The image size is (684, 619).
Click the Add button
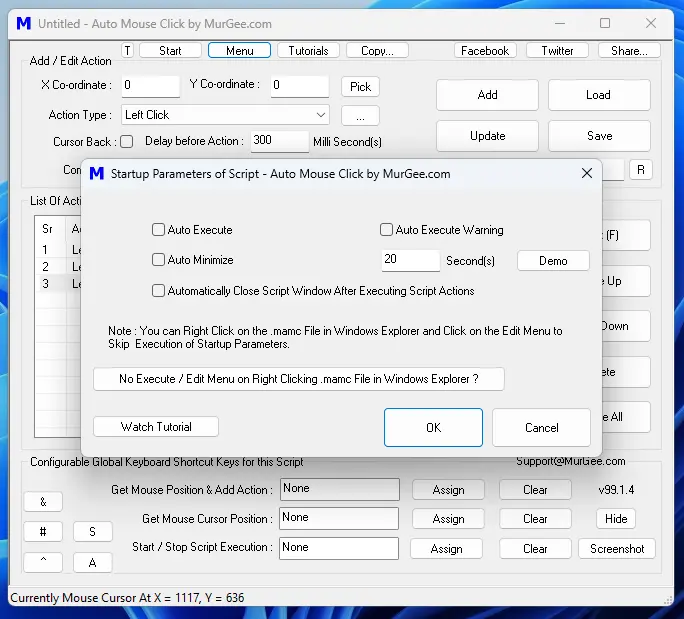pyautogui.click(x=487, y=95)
